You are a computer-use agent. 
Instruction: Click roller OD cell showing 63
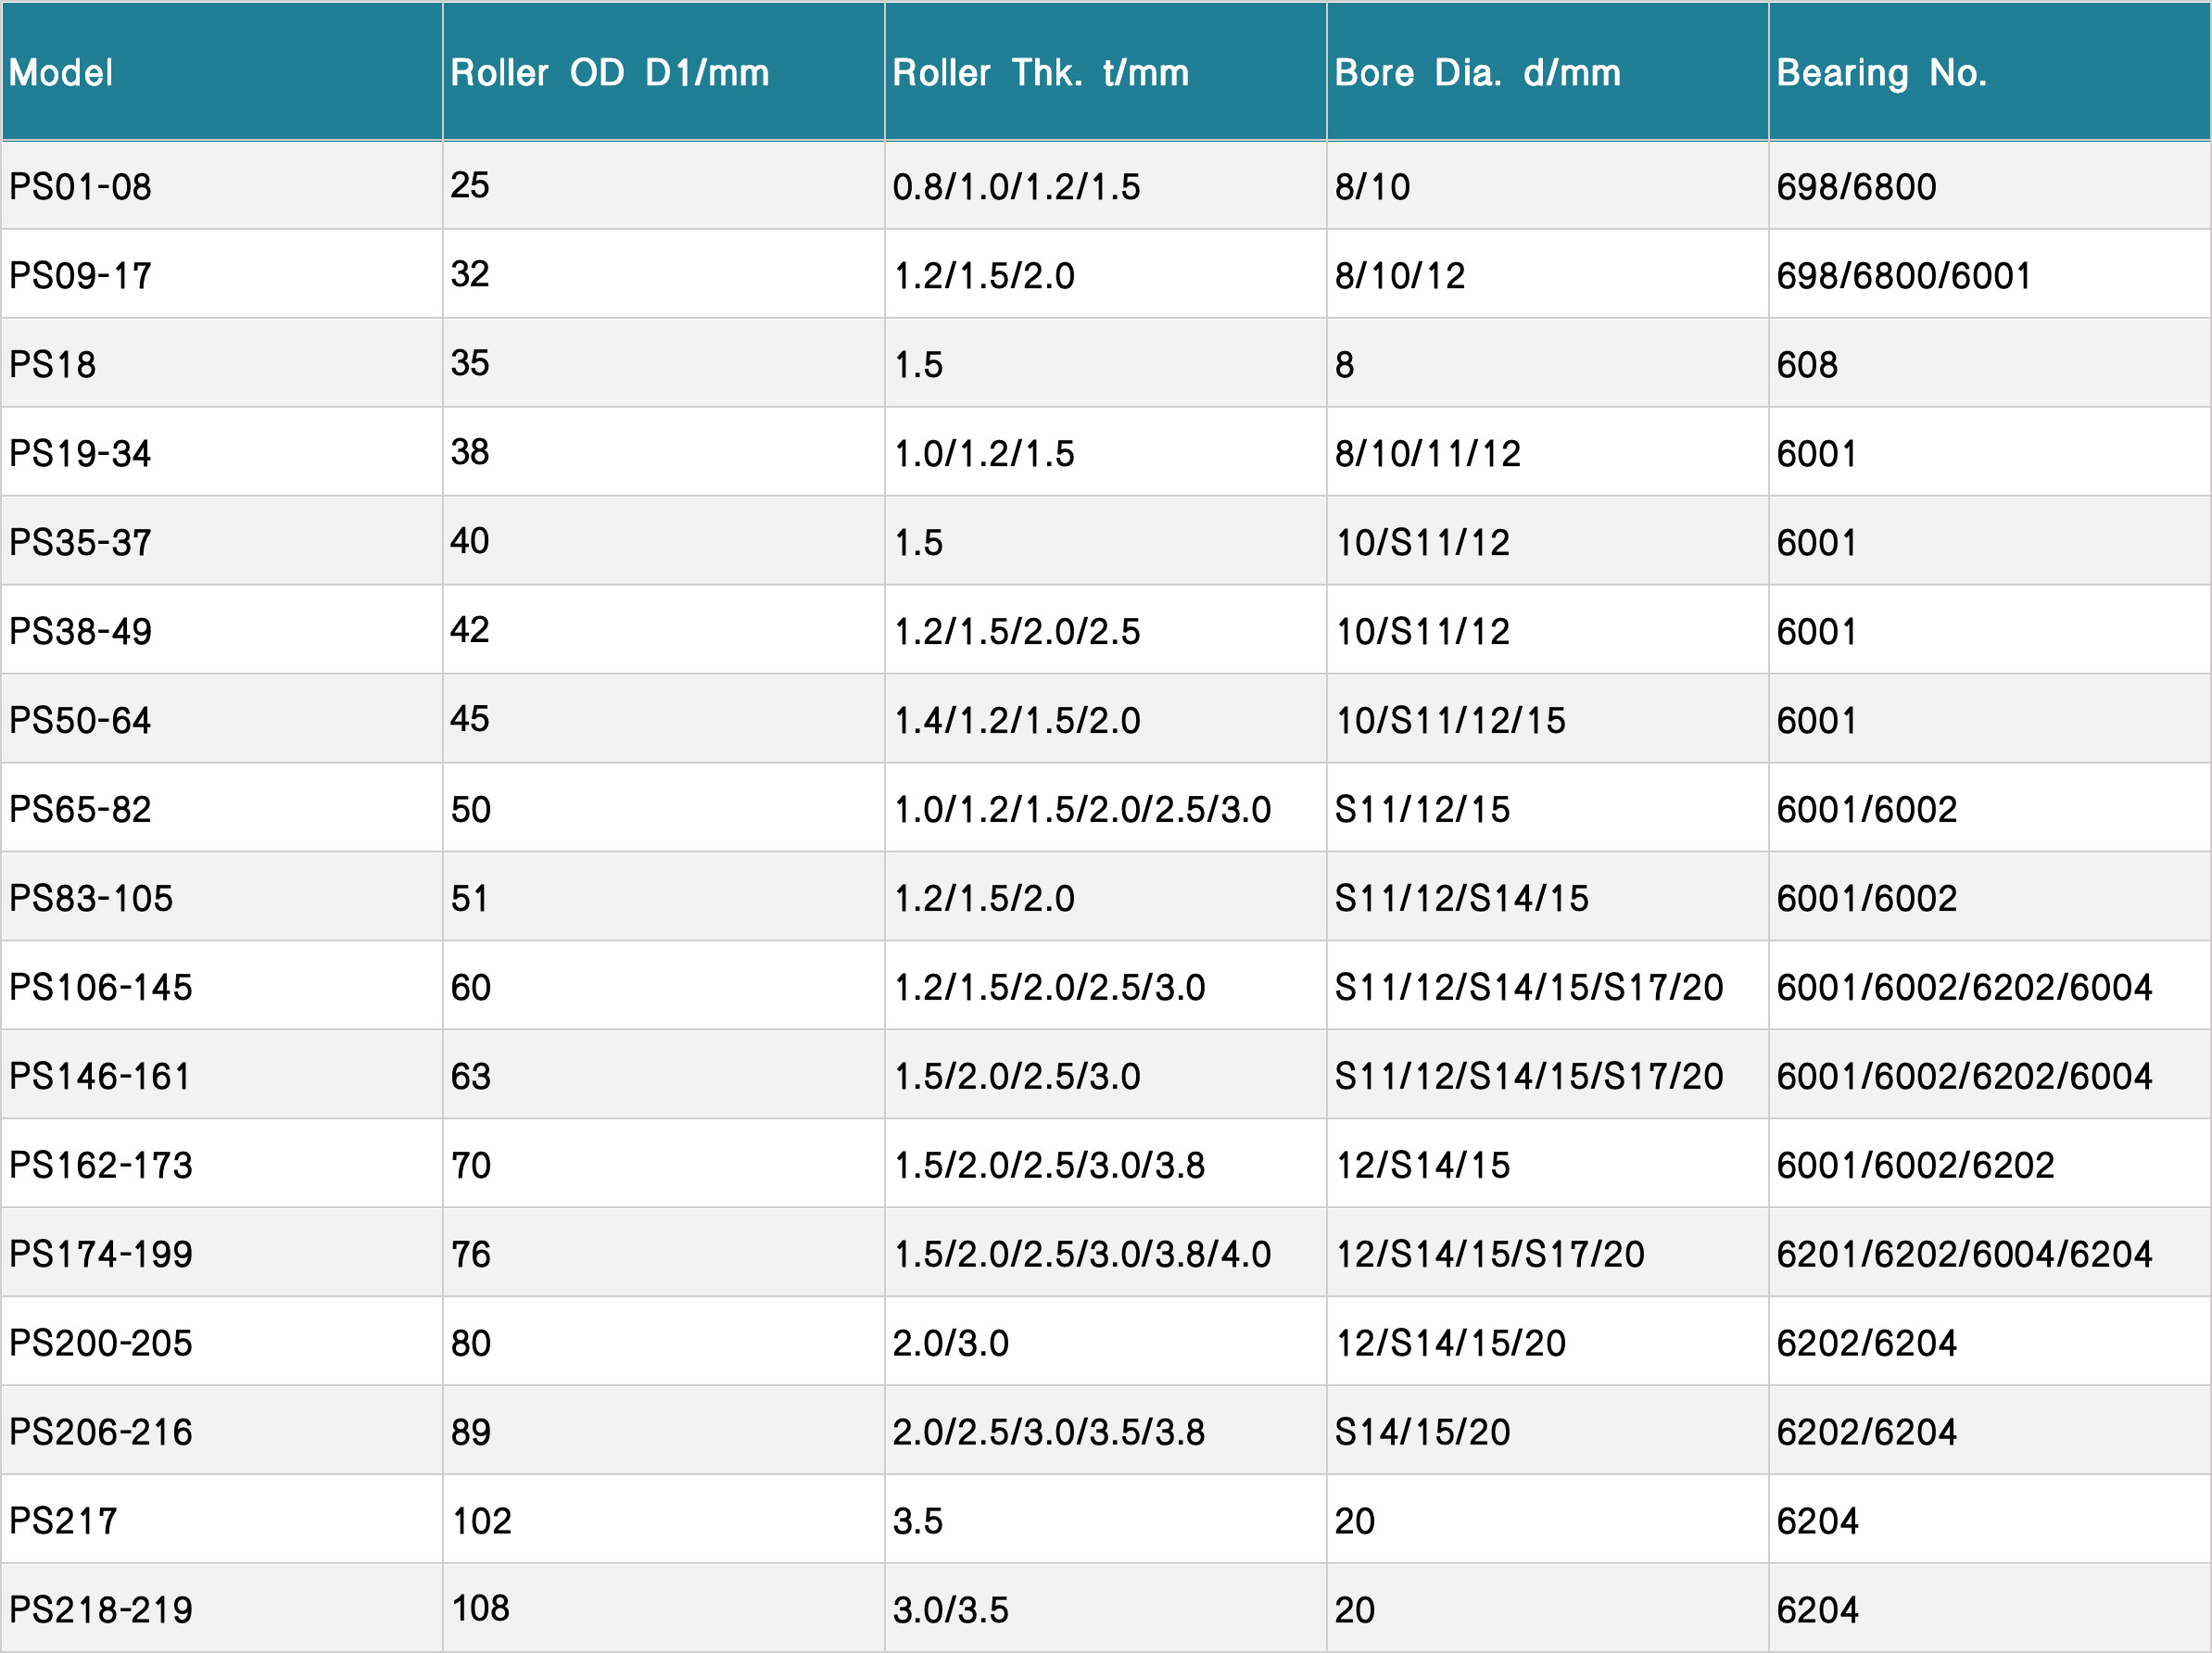point(470,1077)
